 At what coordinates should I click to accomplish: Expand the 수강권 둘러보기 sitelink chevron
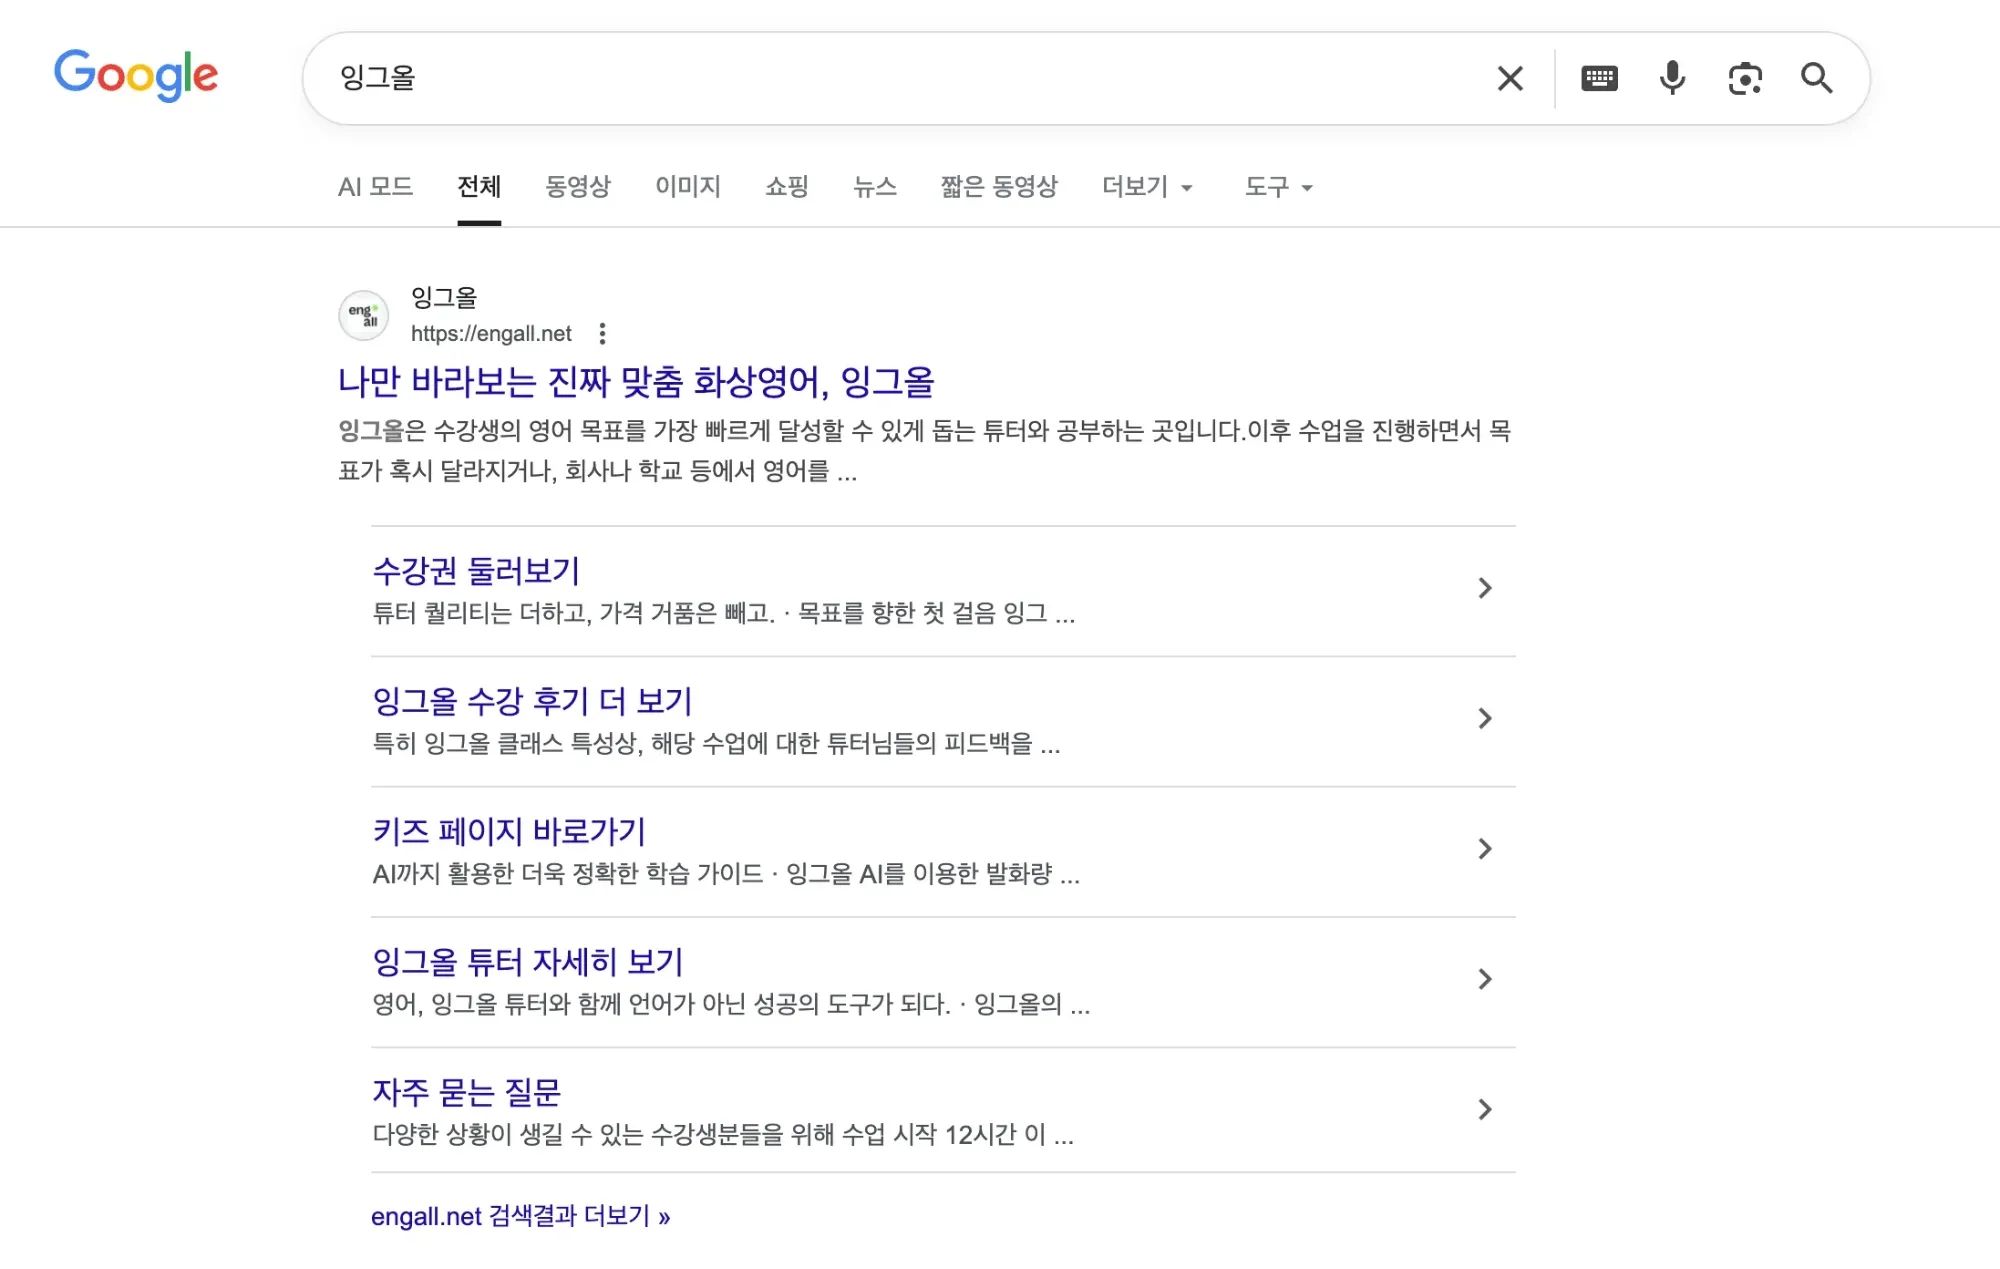click(x=1485, y=589)
